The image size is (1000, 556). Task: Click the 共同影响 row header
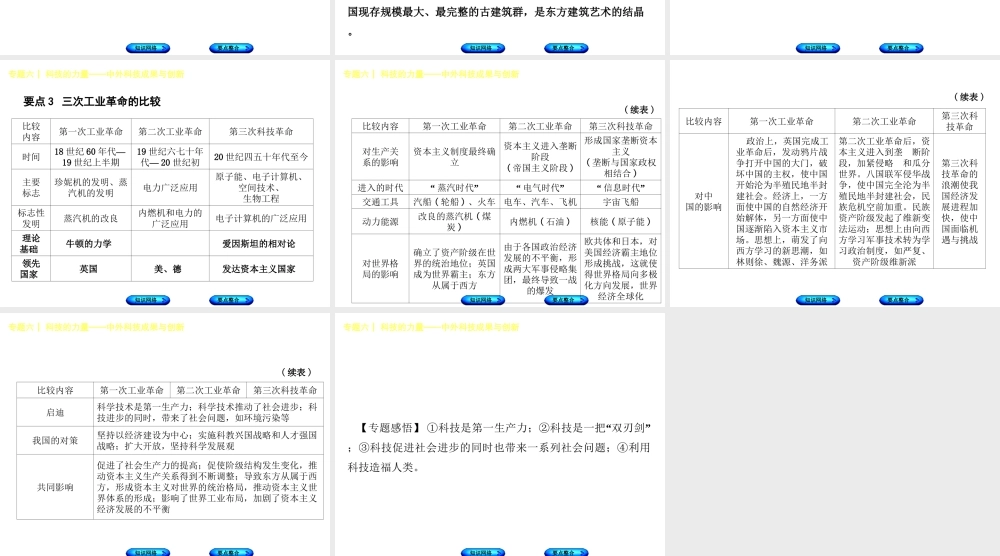pyautogui.click(x=55, y=487)
